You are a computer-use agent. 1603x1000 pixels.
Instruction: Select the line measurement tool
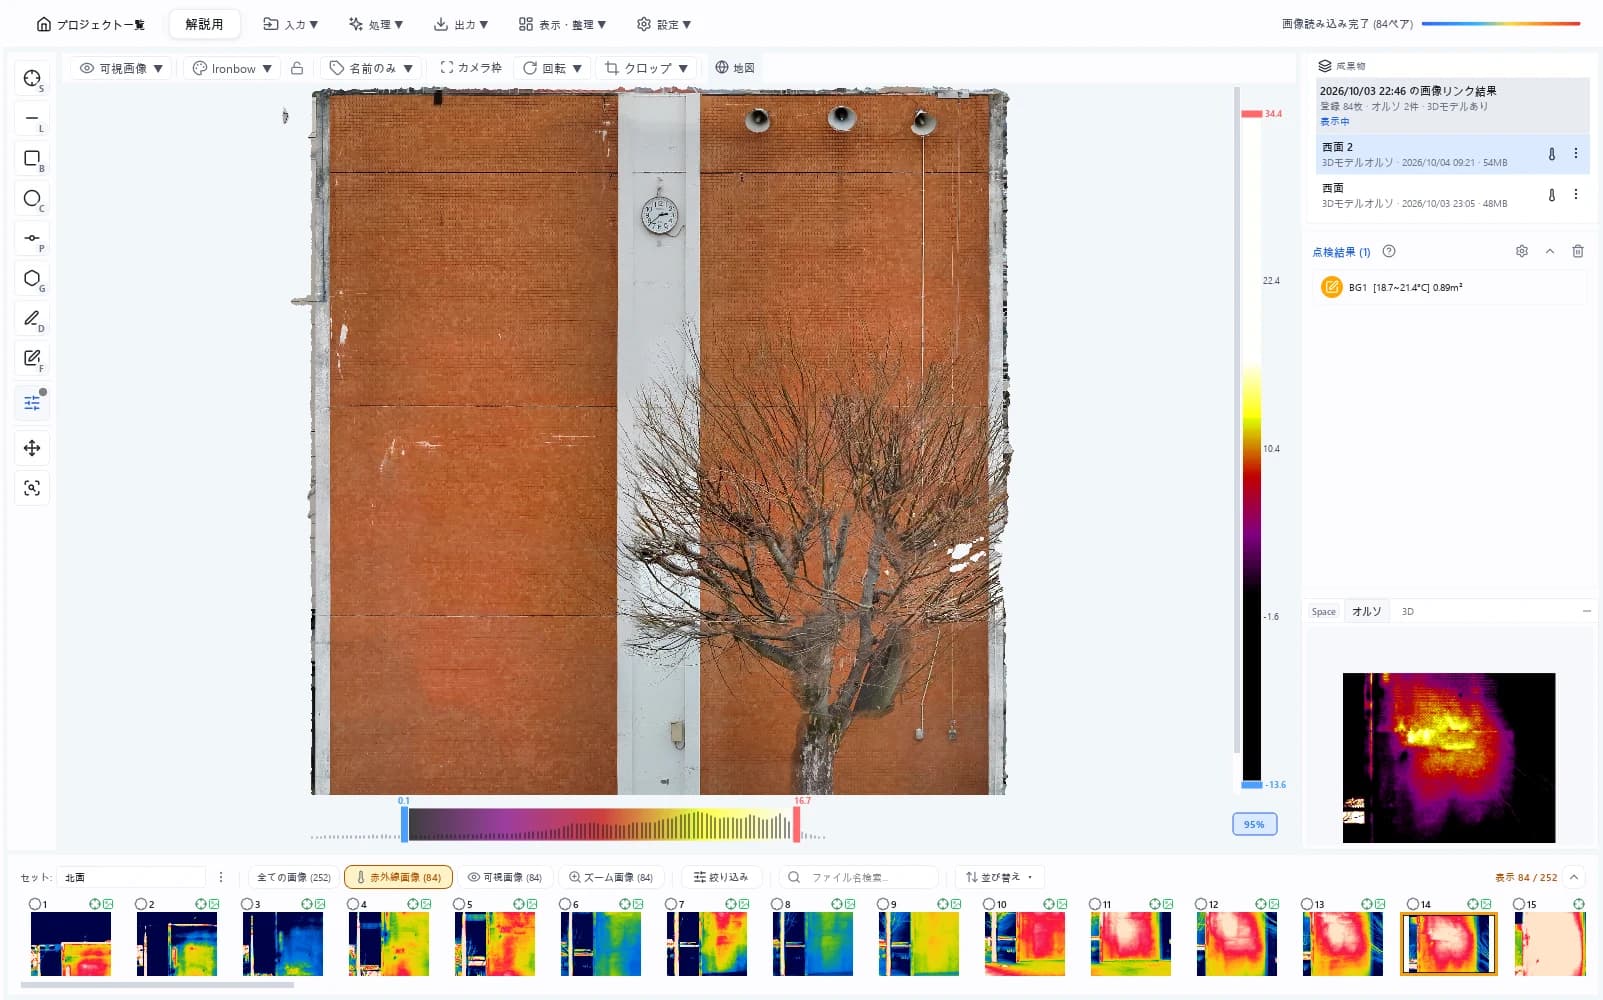tap(32, 119)
